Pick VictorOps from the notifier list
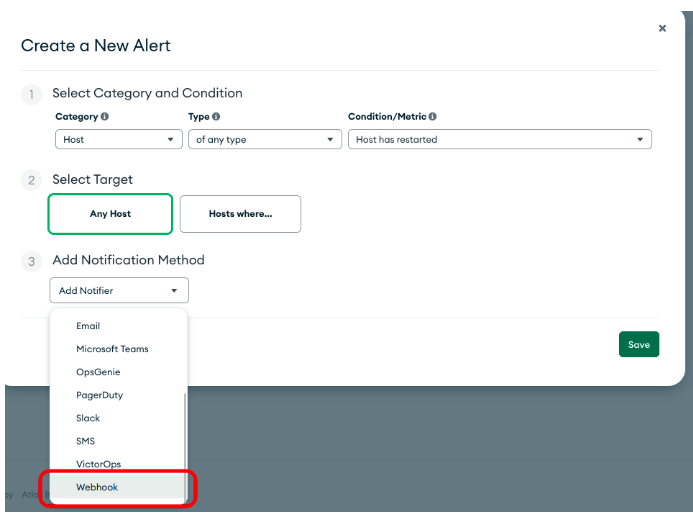 point(98,464)
